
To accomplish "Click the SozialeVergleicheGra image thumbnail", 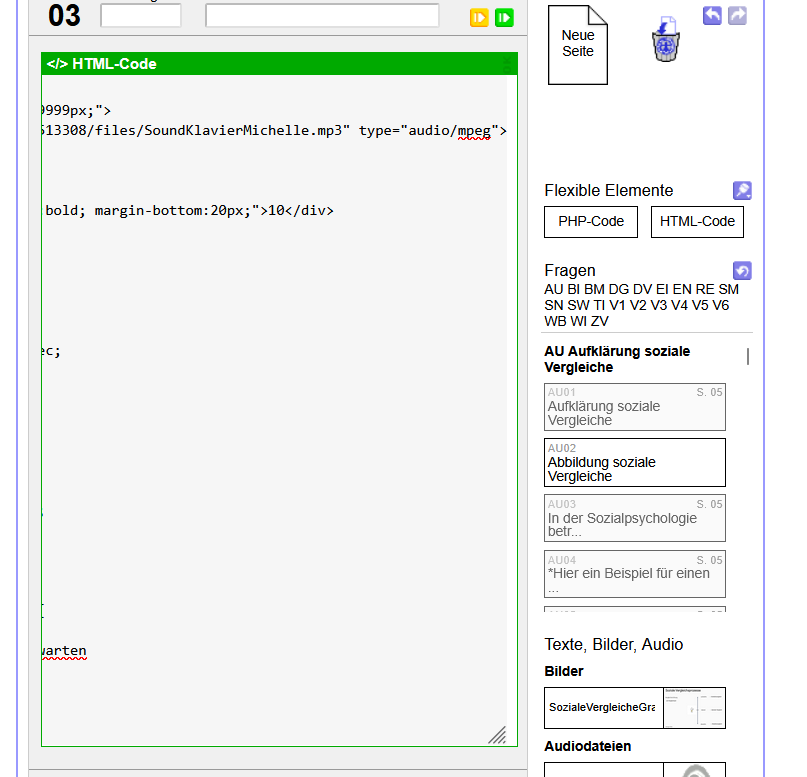I will pos(634,707).
